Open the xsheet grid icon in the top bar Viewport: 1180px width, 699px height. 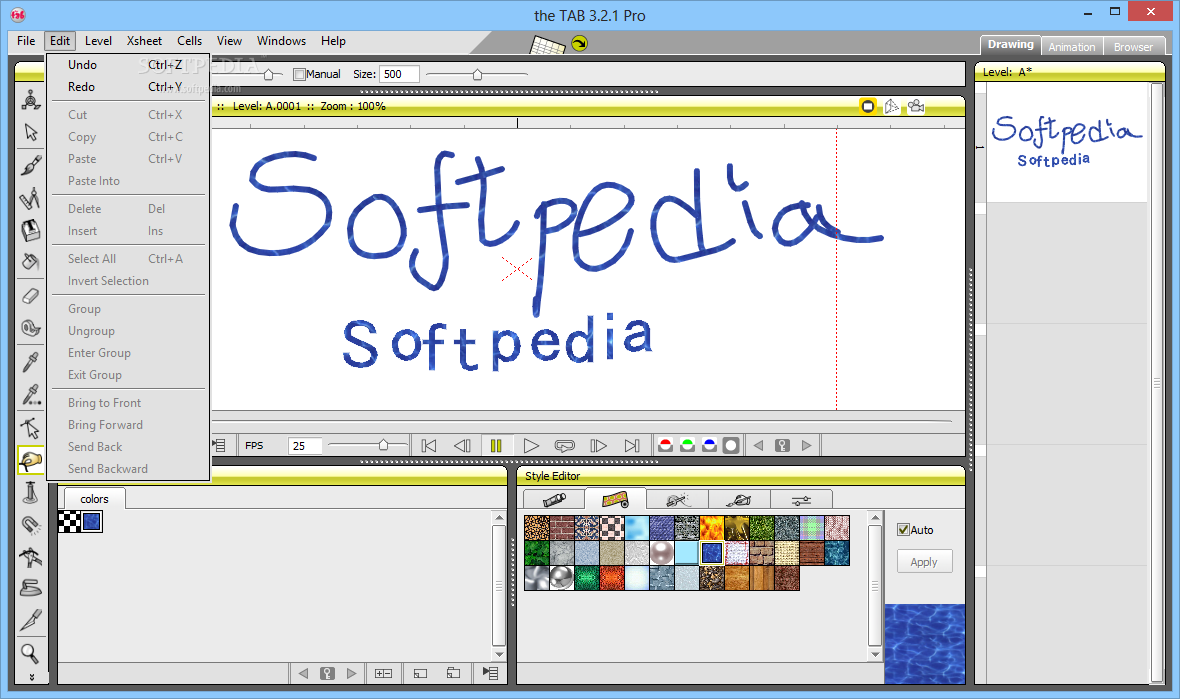(548, 45)
